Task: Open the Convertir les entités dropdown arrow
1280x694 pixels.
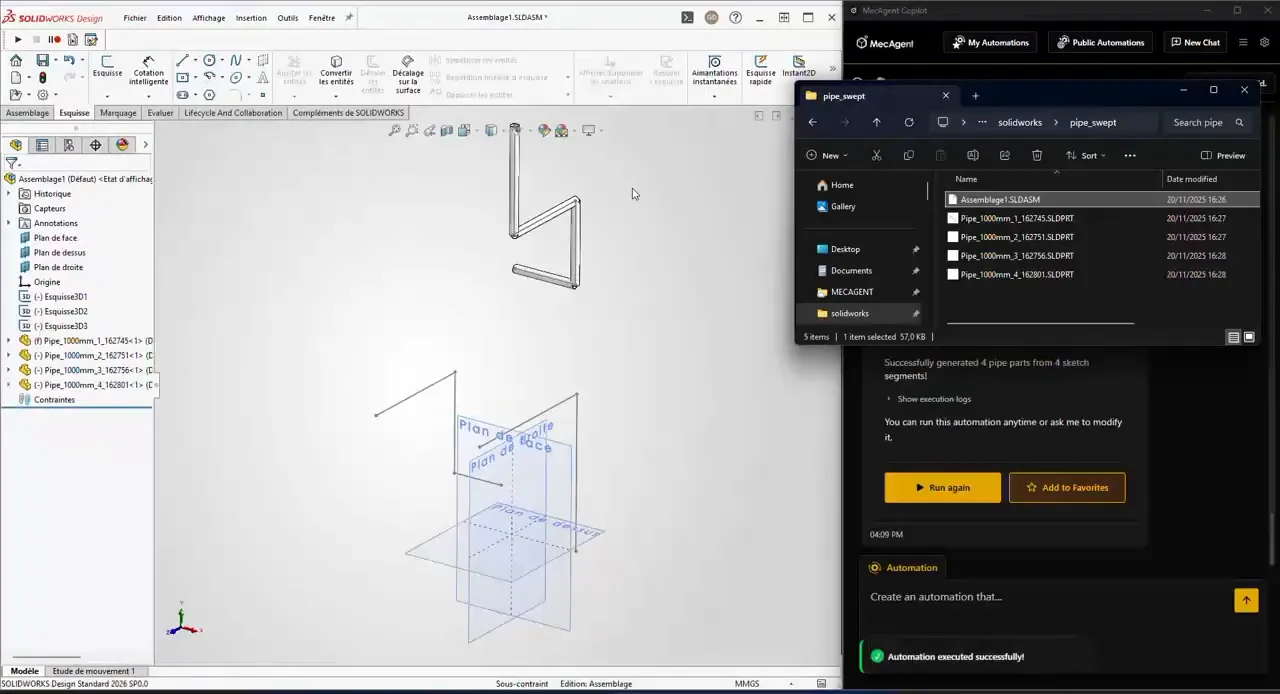Action: (x=336, y=96)
